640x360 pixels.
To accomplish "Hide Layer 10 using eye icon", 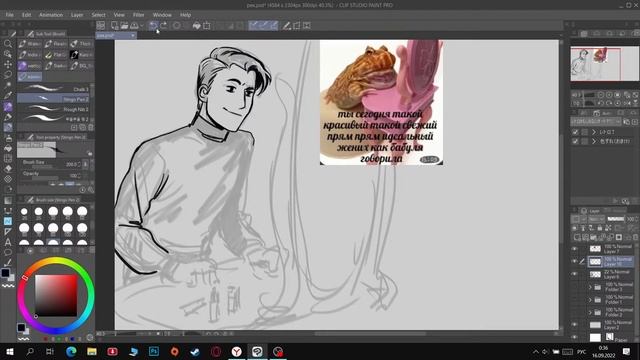I will tap(575, 262).
